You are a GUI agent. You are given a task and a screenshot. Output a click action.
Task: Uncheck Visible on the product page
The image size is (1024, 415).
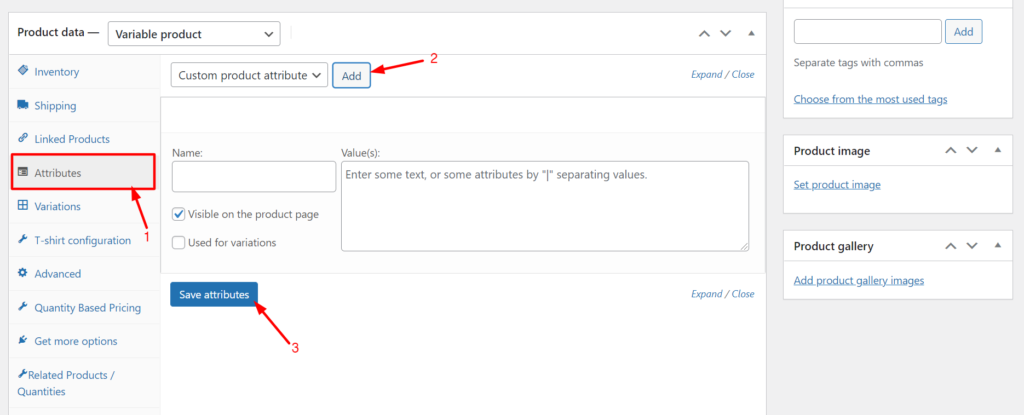178,214
